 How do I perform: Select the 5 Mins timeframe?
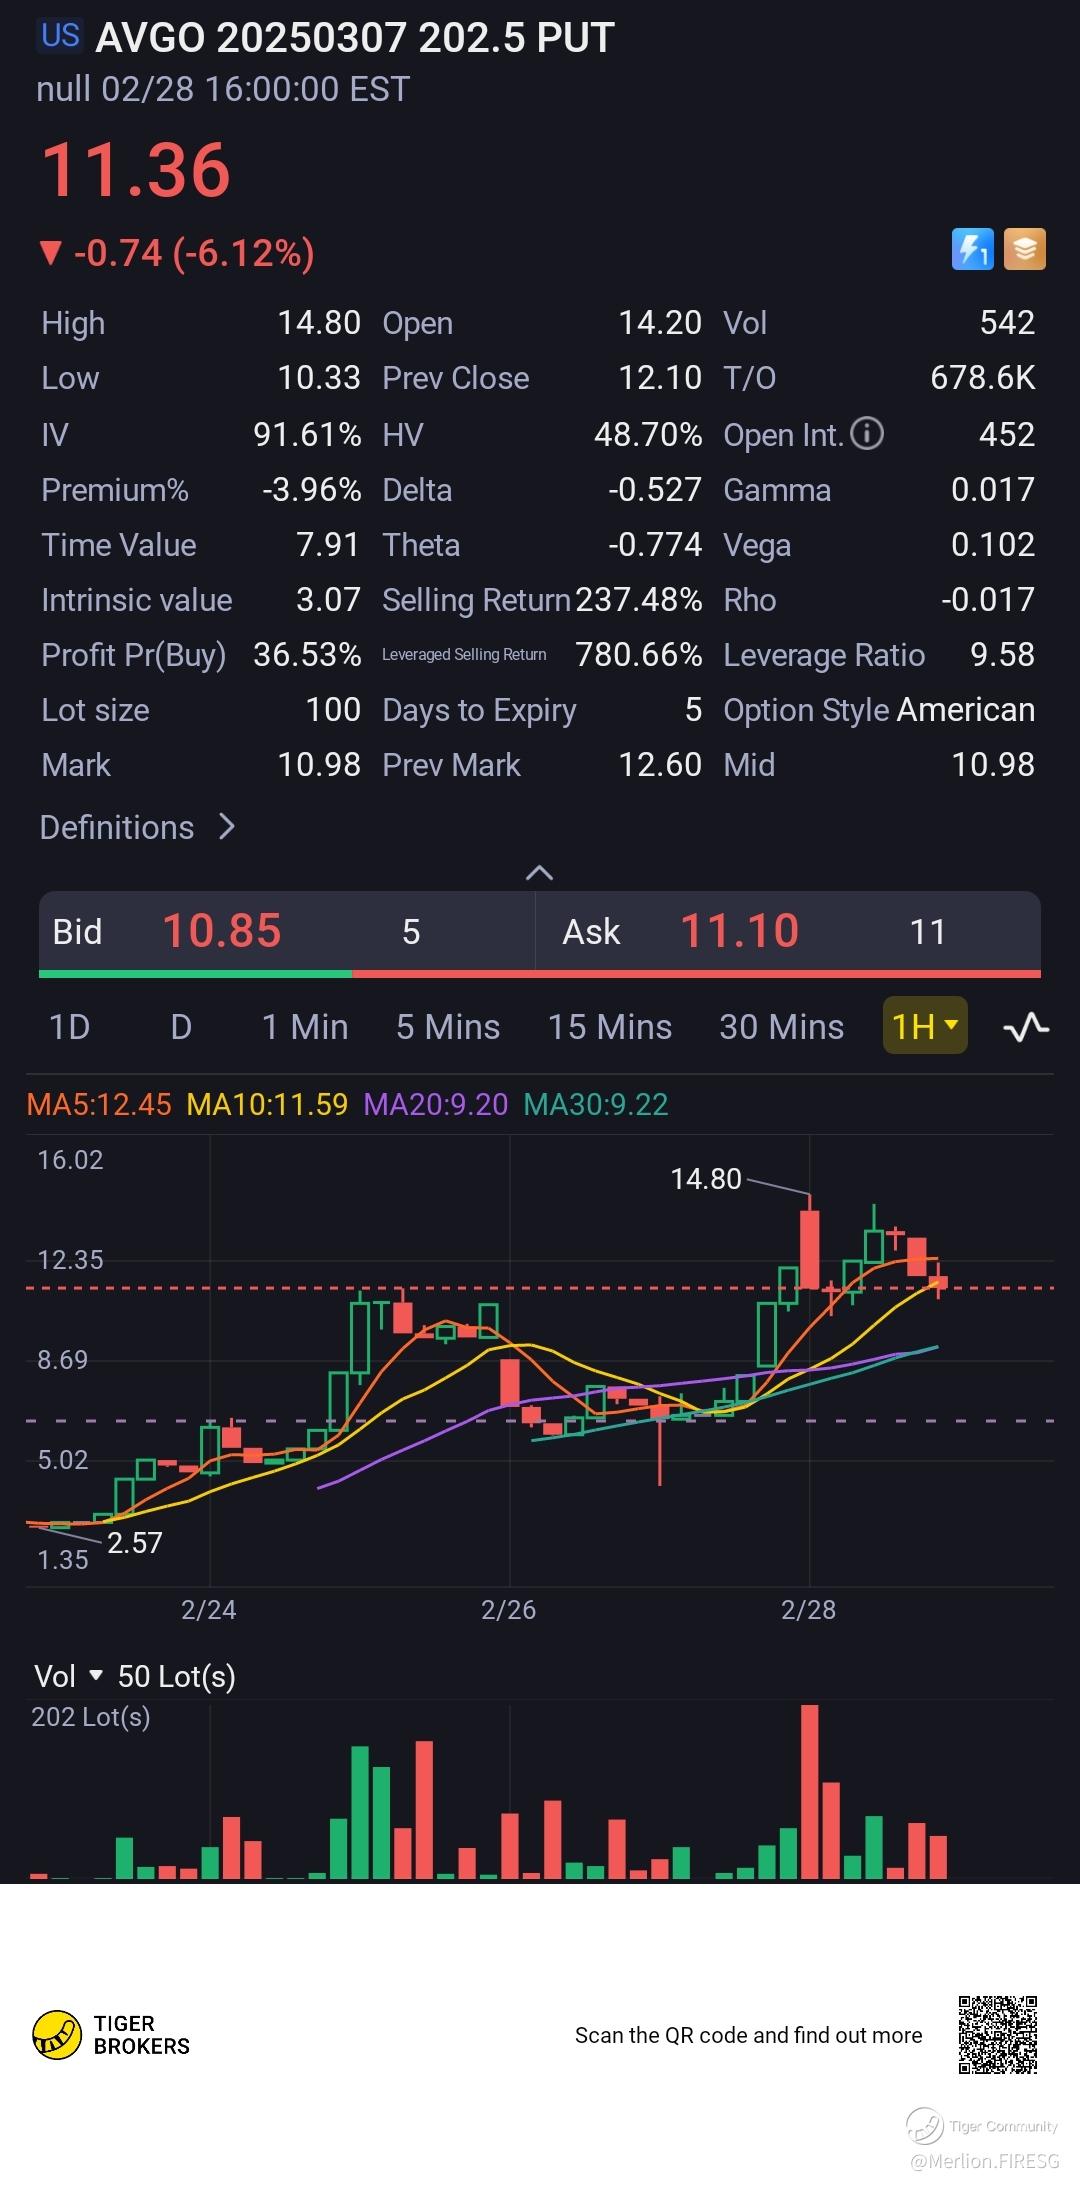pyautogui.click(x=448, y=1027)
